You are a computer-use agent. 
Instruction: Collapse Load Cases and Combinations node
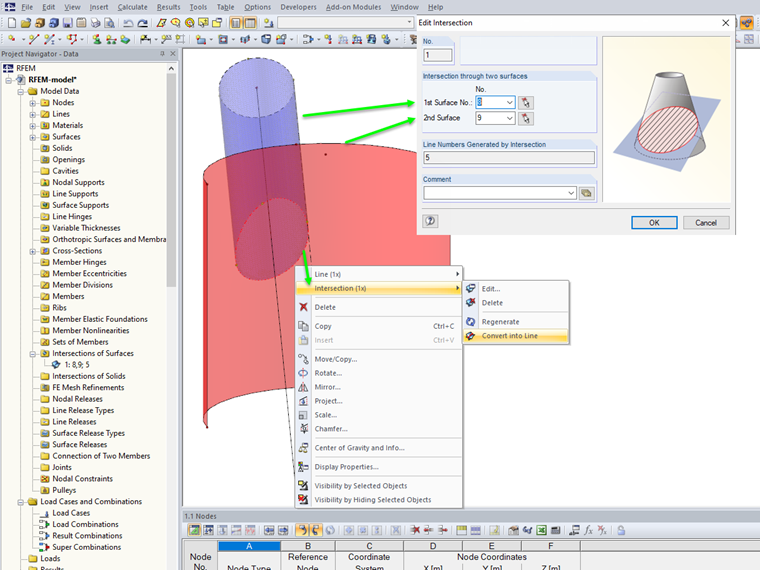(x=20, y=502)
